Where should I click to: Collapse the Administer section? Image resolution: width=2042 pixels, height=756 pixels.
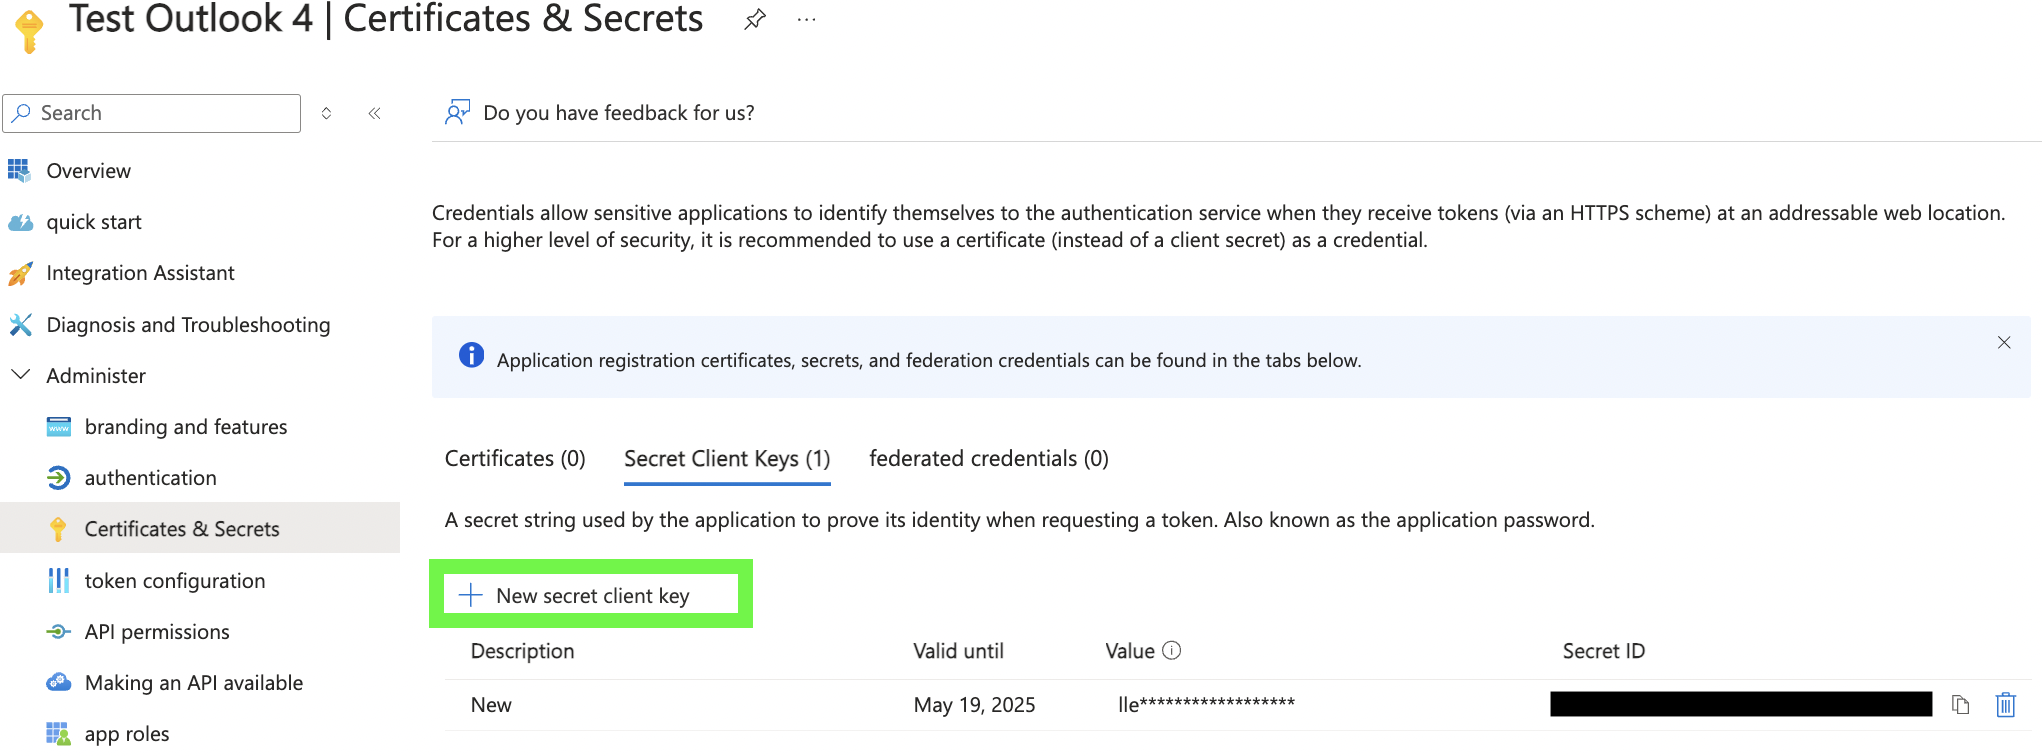coord(20,375)
